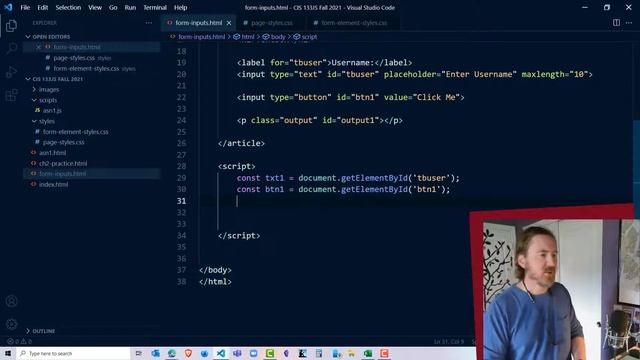Open the View menu
This screenshot has height=360, width=640.
(95, 7)
